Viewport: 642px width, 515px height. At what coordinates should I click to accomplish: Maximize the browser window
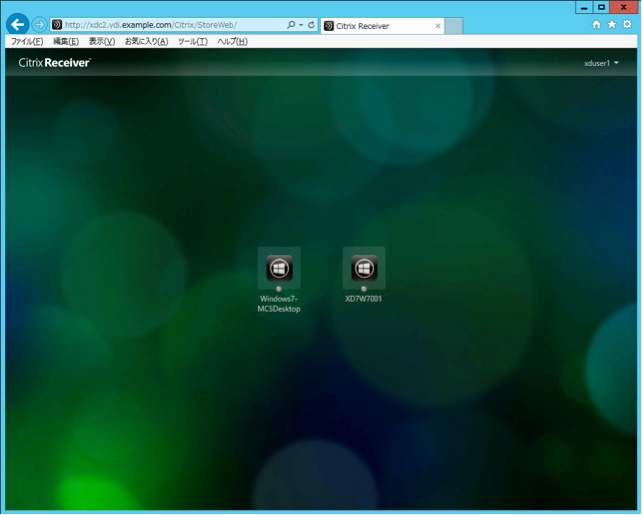(601, 7)
